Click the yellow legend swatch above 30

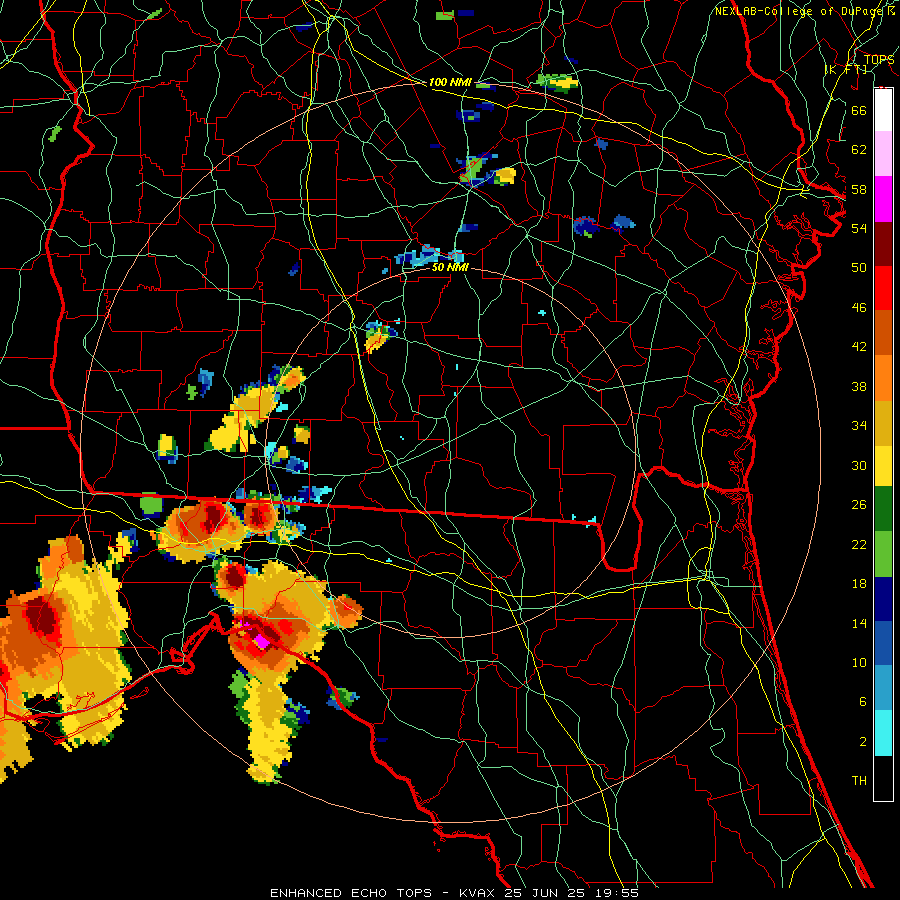point(883,465)
